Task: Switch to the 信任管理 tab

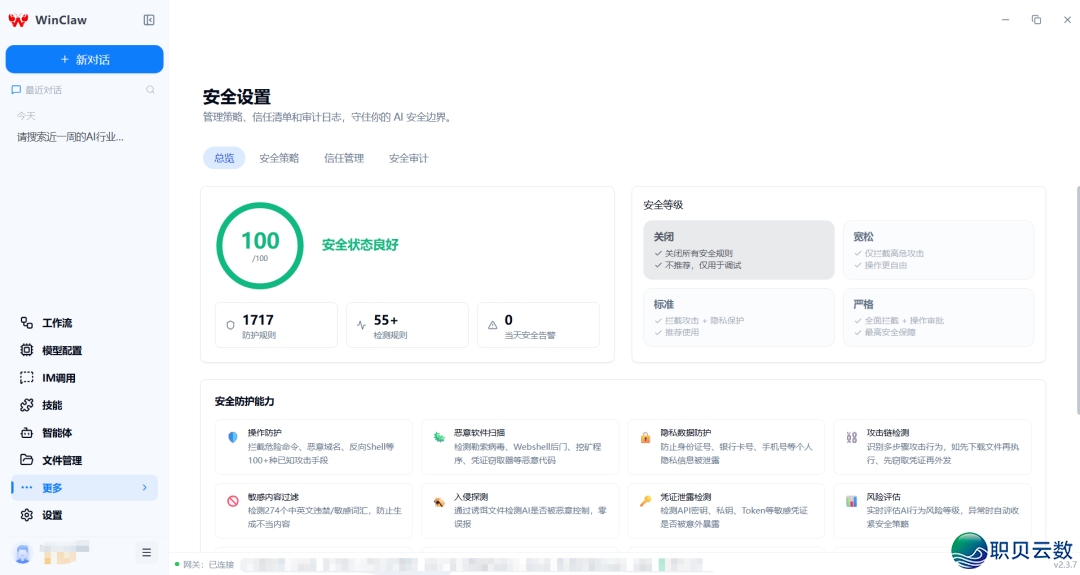Action: click(x=344, y=158)
